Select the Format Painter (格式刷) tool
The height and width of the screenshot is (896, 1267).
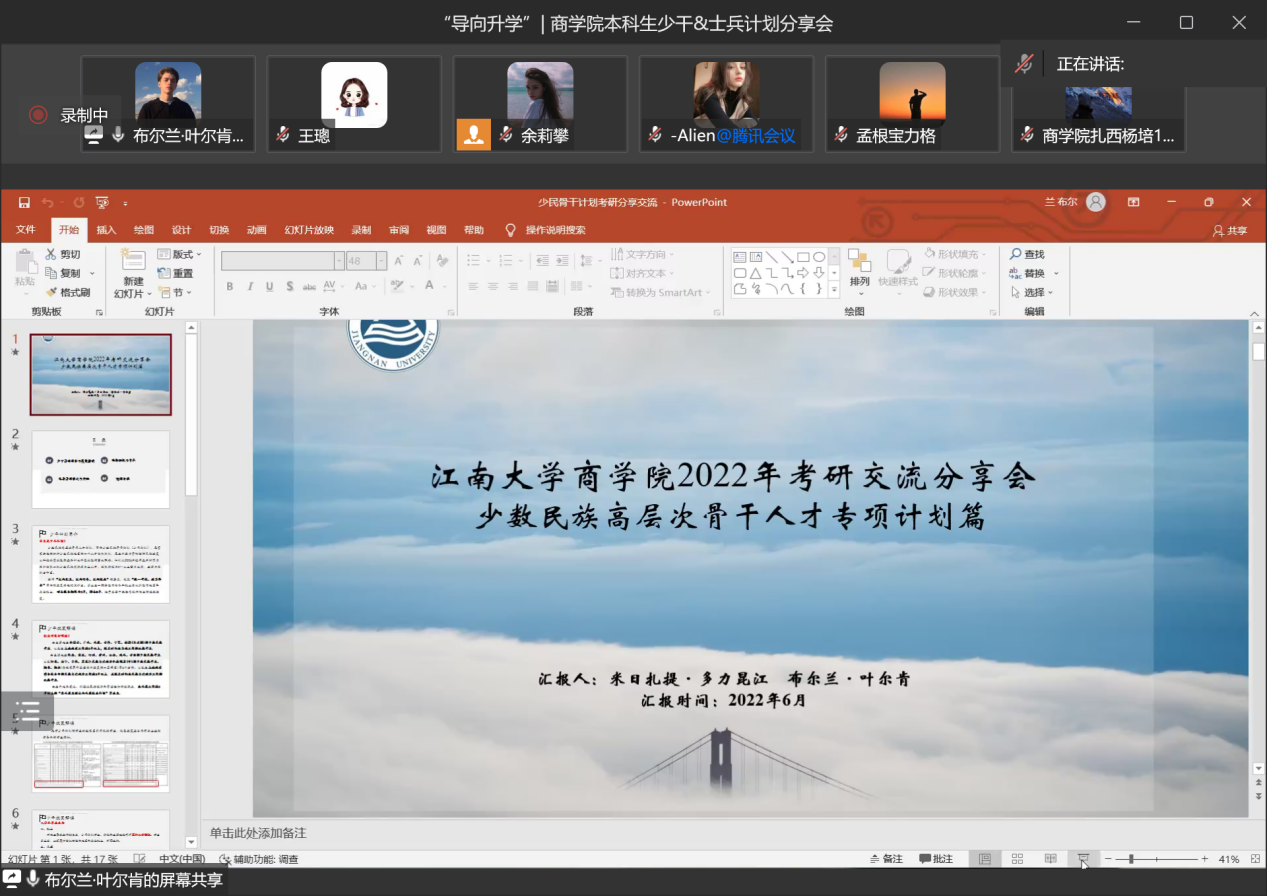[51, 292]
